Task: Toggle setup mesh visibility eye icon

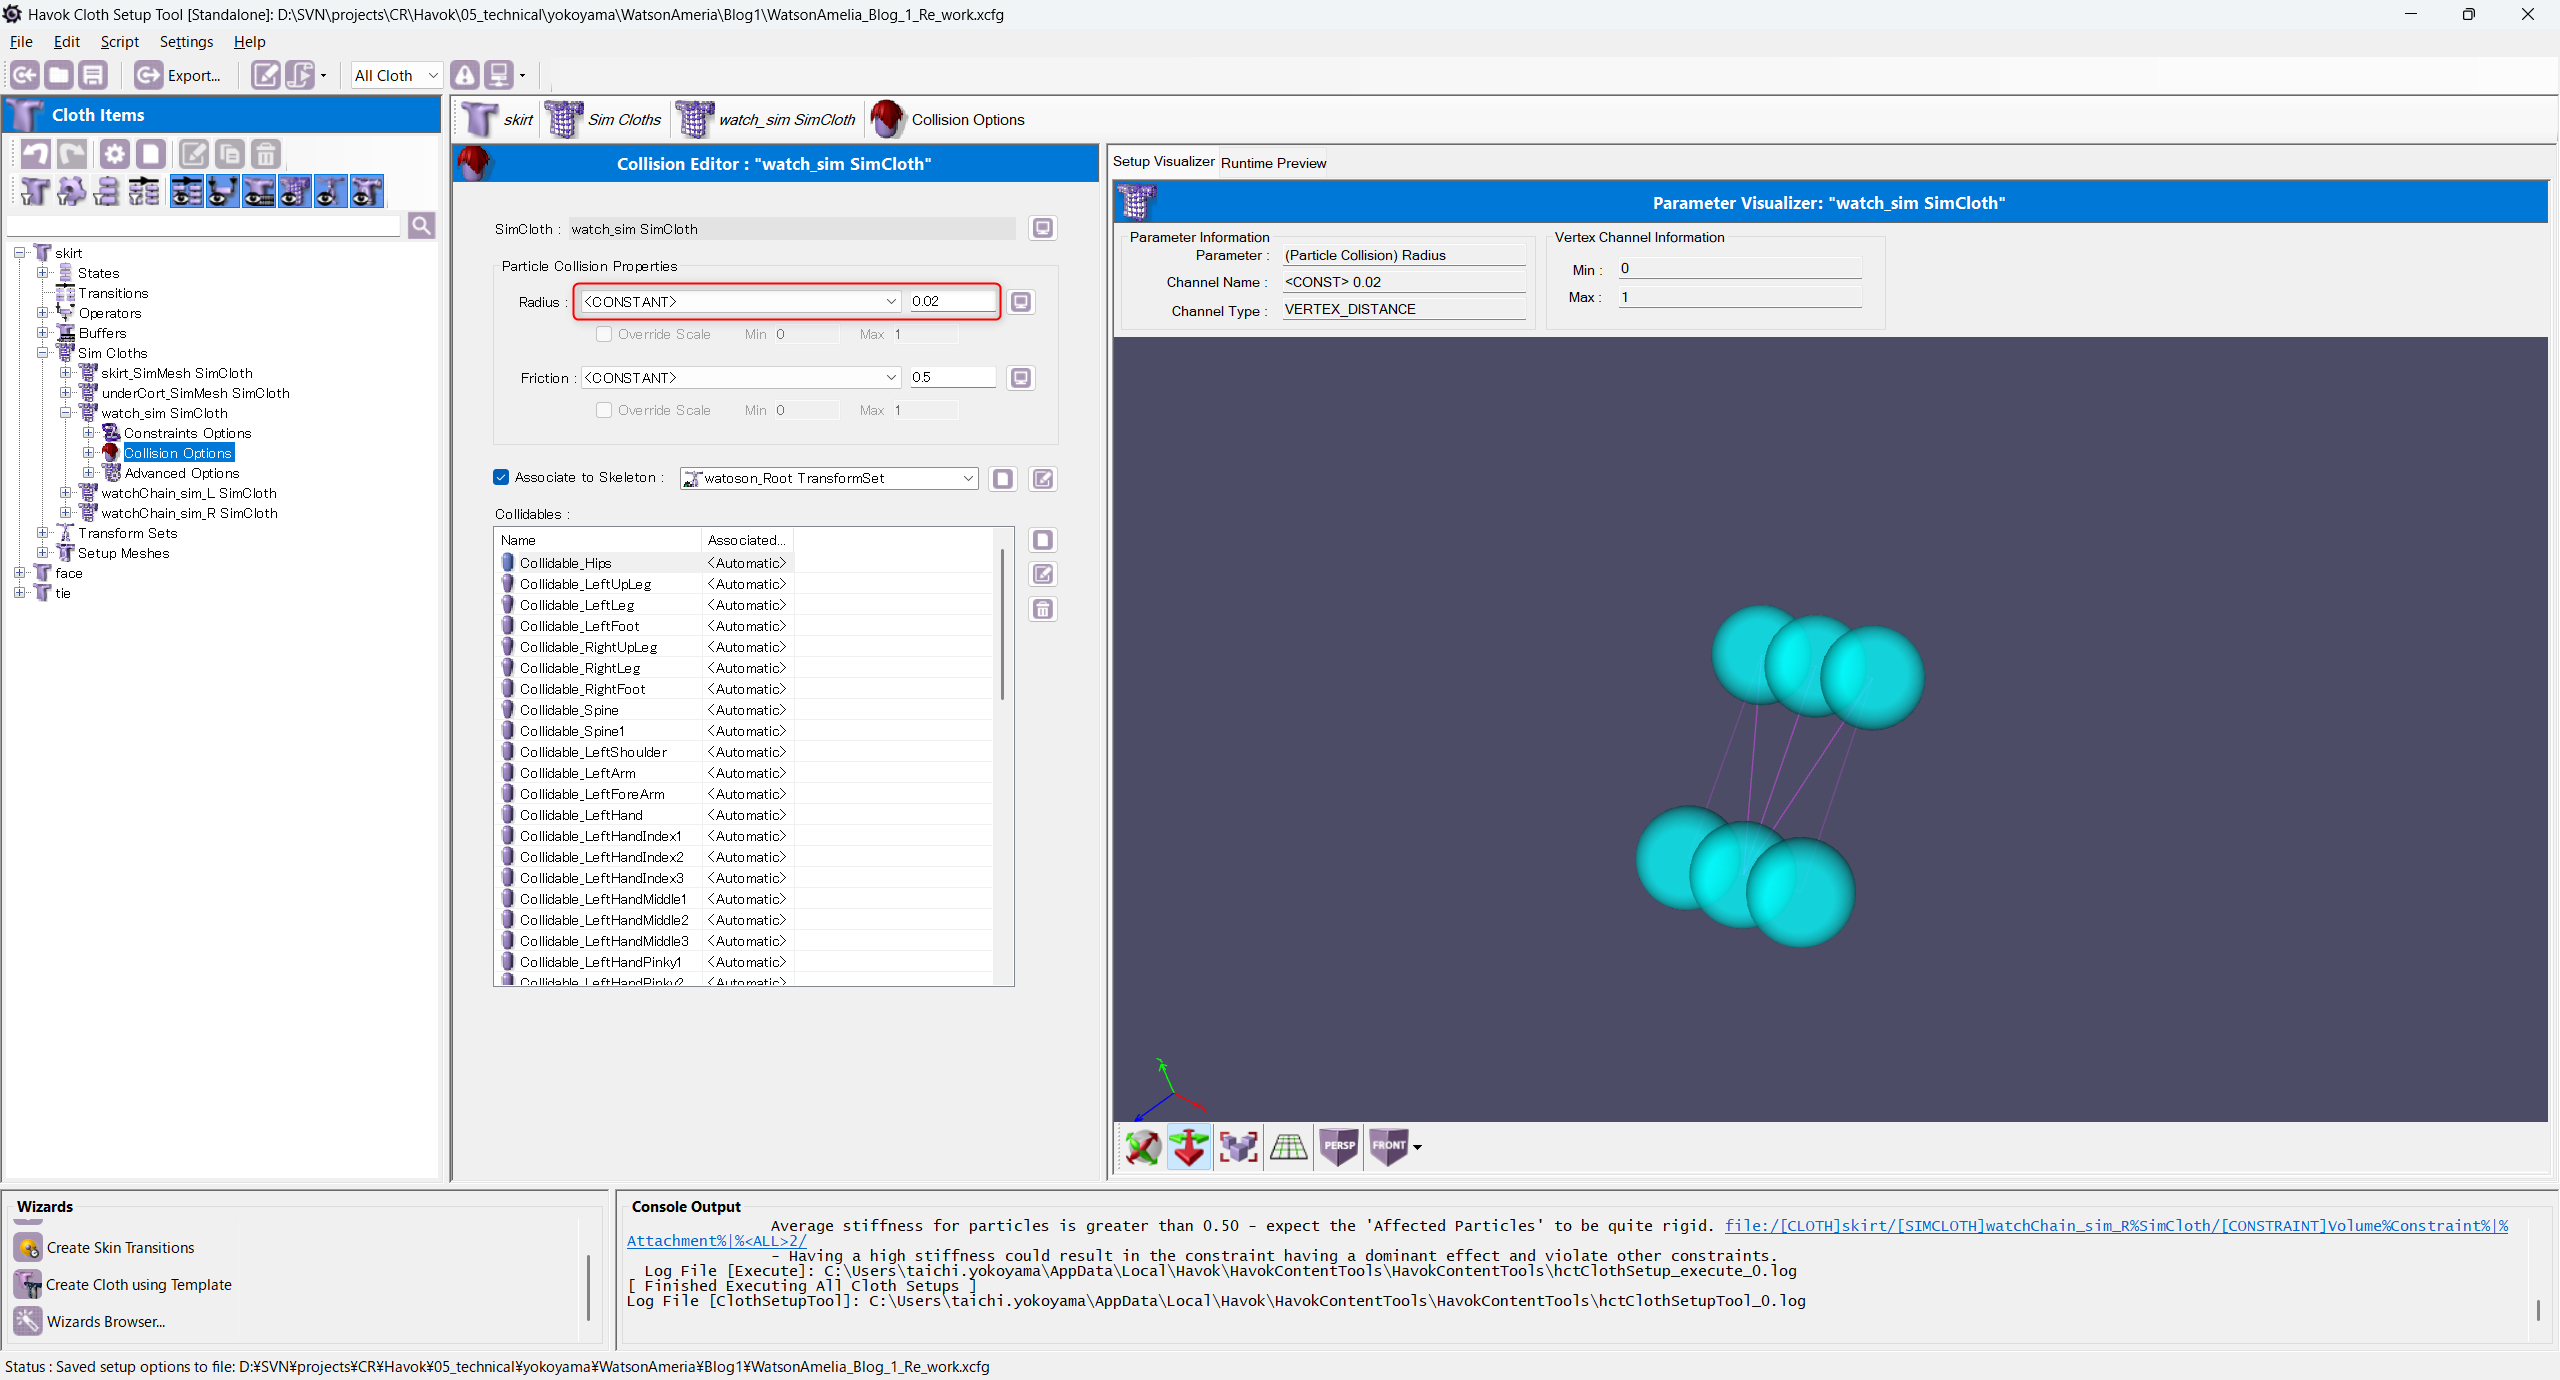Action: 367,191
